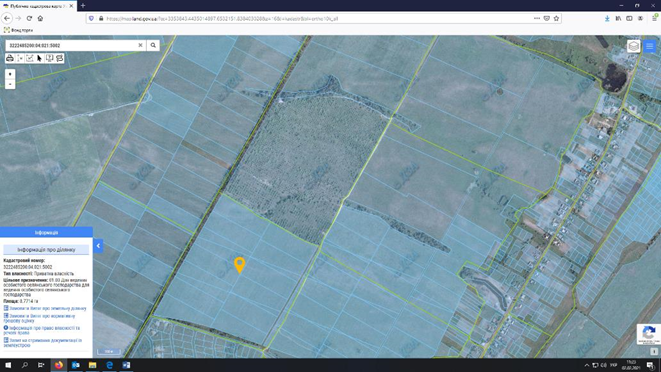Open a new browser tab
The width and height of the screenshot is (661, 372).
click(83, 5)
